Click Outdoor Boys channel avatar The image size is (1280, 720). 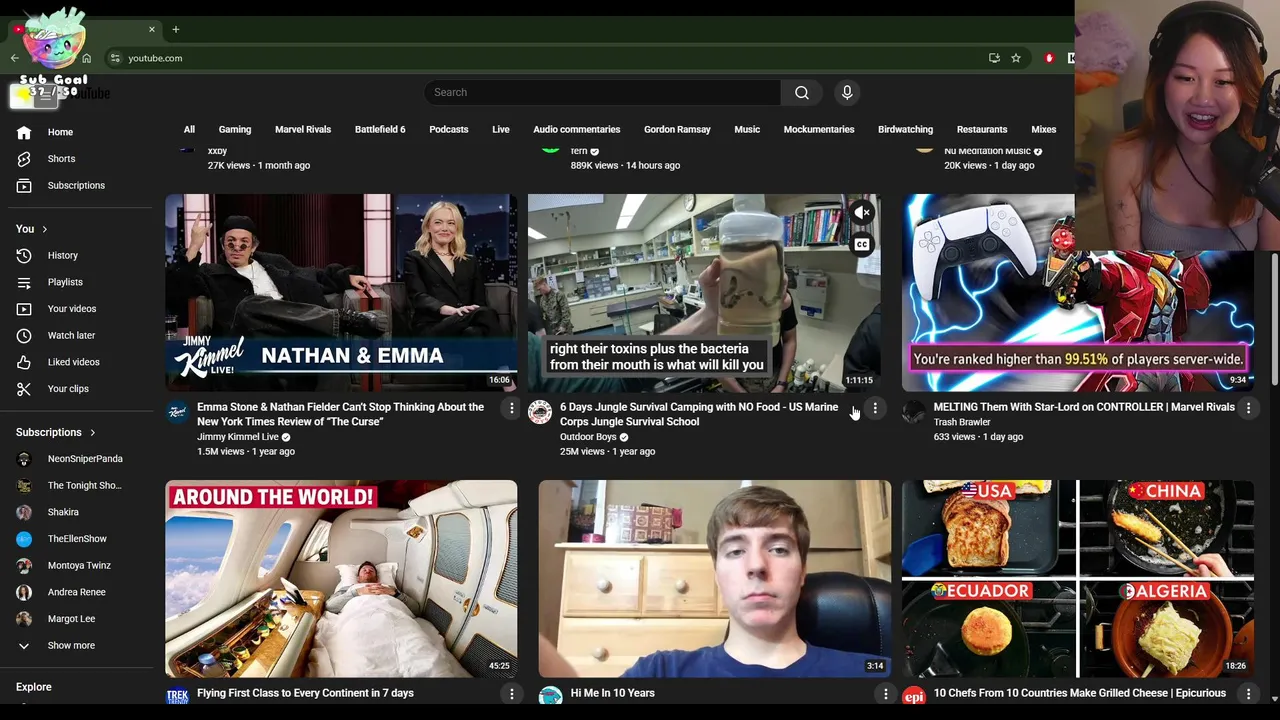click(540, 412)
